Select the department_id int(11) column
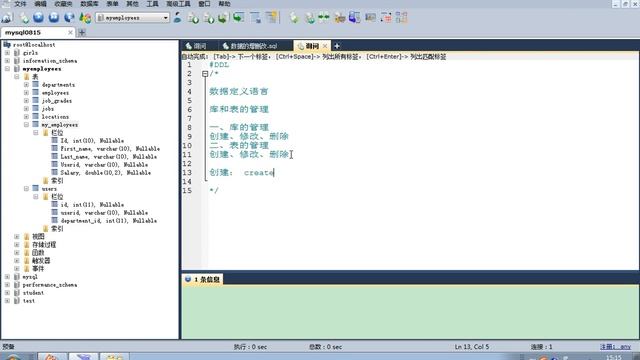 [109, 221]
